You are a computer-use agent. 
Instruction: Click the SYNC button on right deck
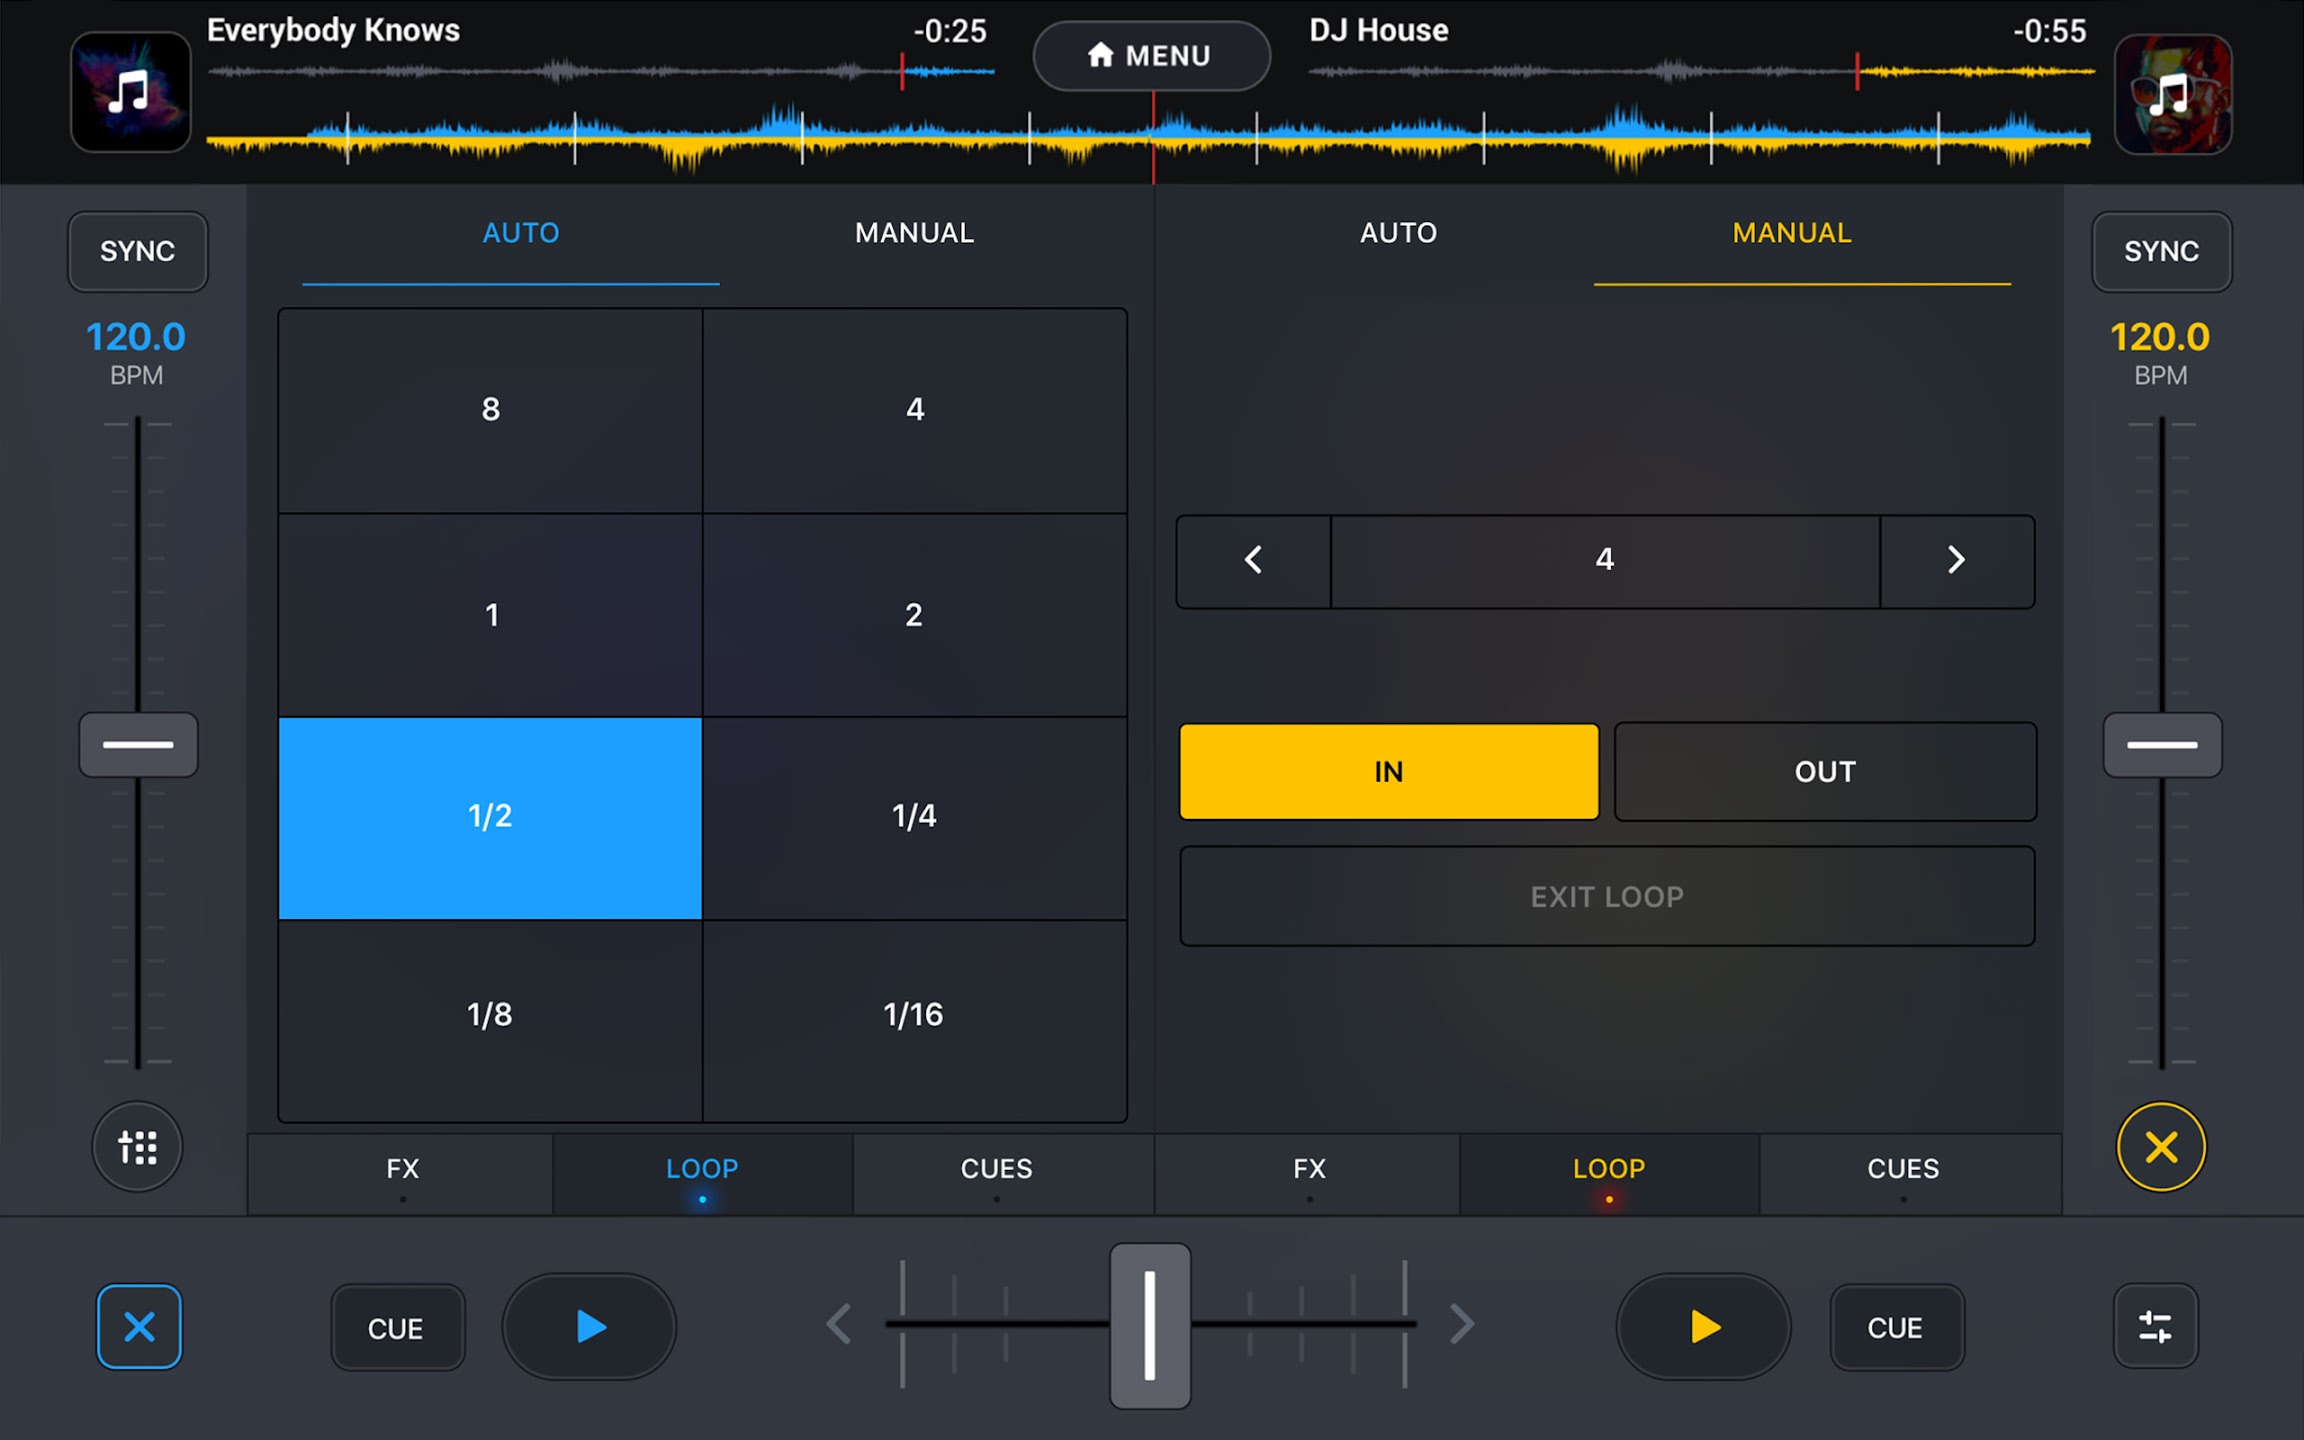(2161, 251)
